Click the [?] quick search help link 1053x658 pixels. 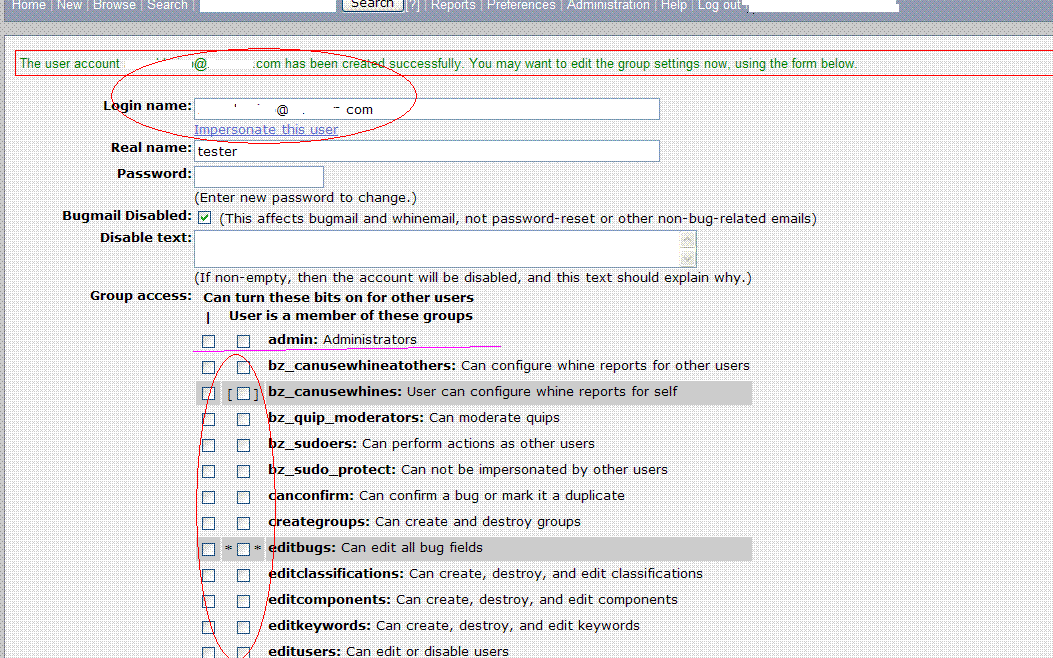412,5
